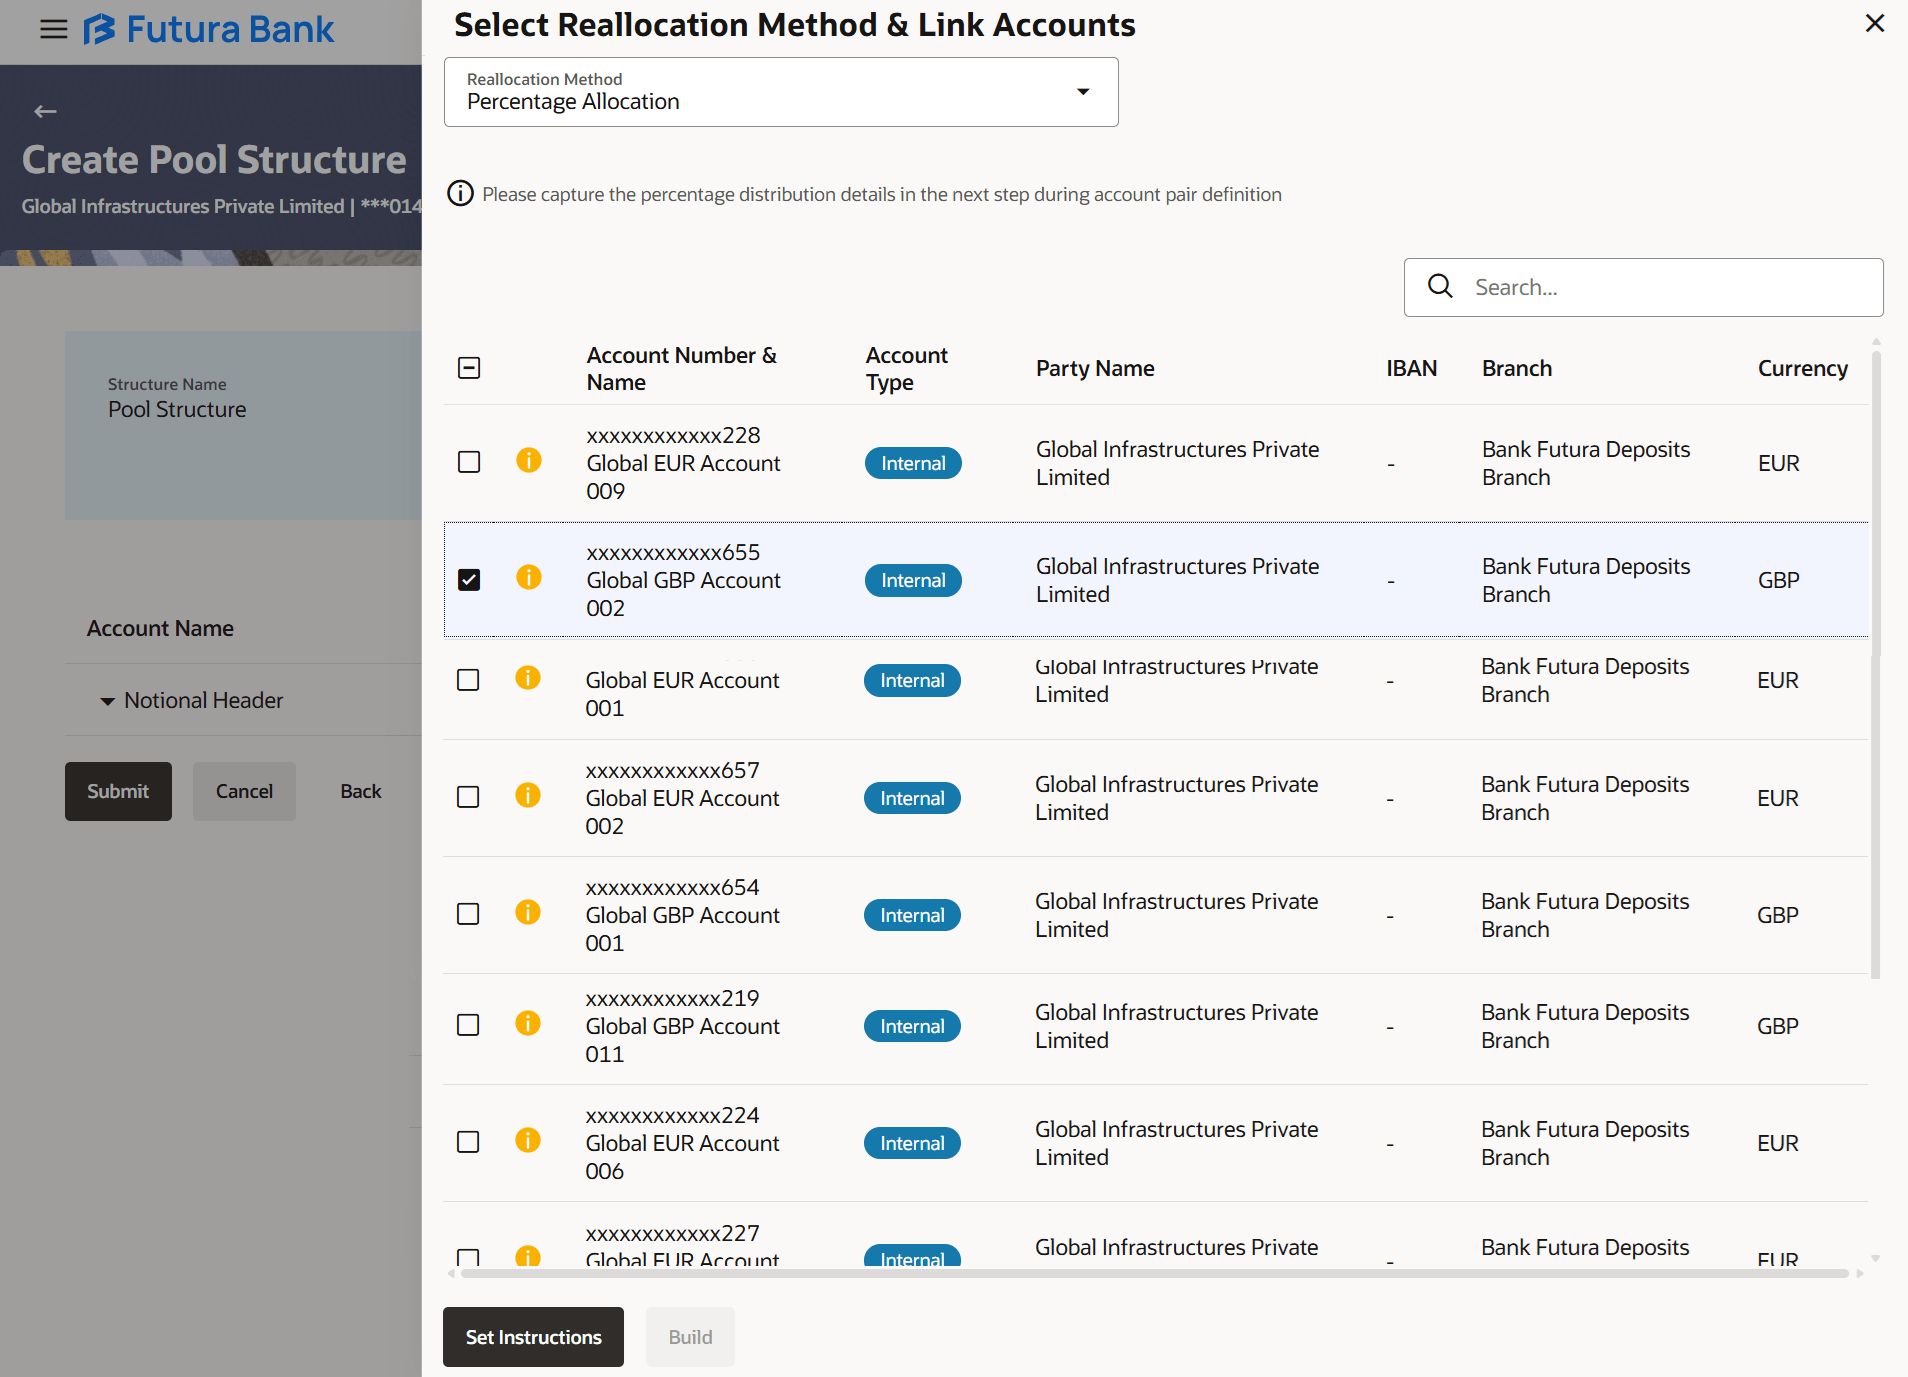Click the info icon for Global EUR Account 009

tap(528, 460)
